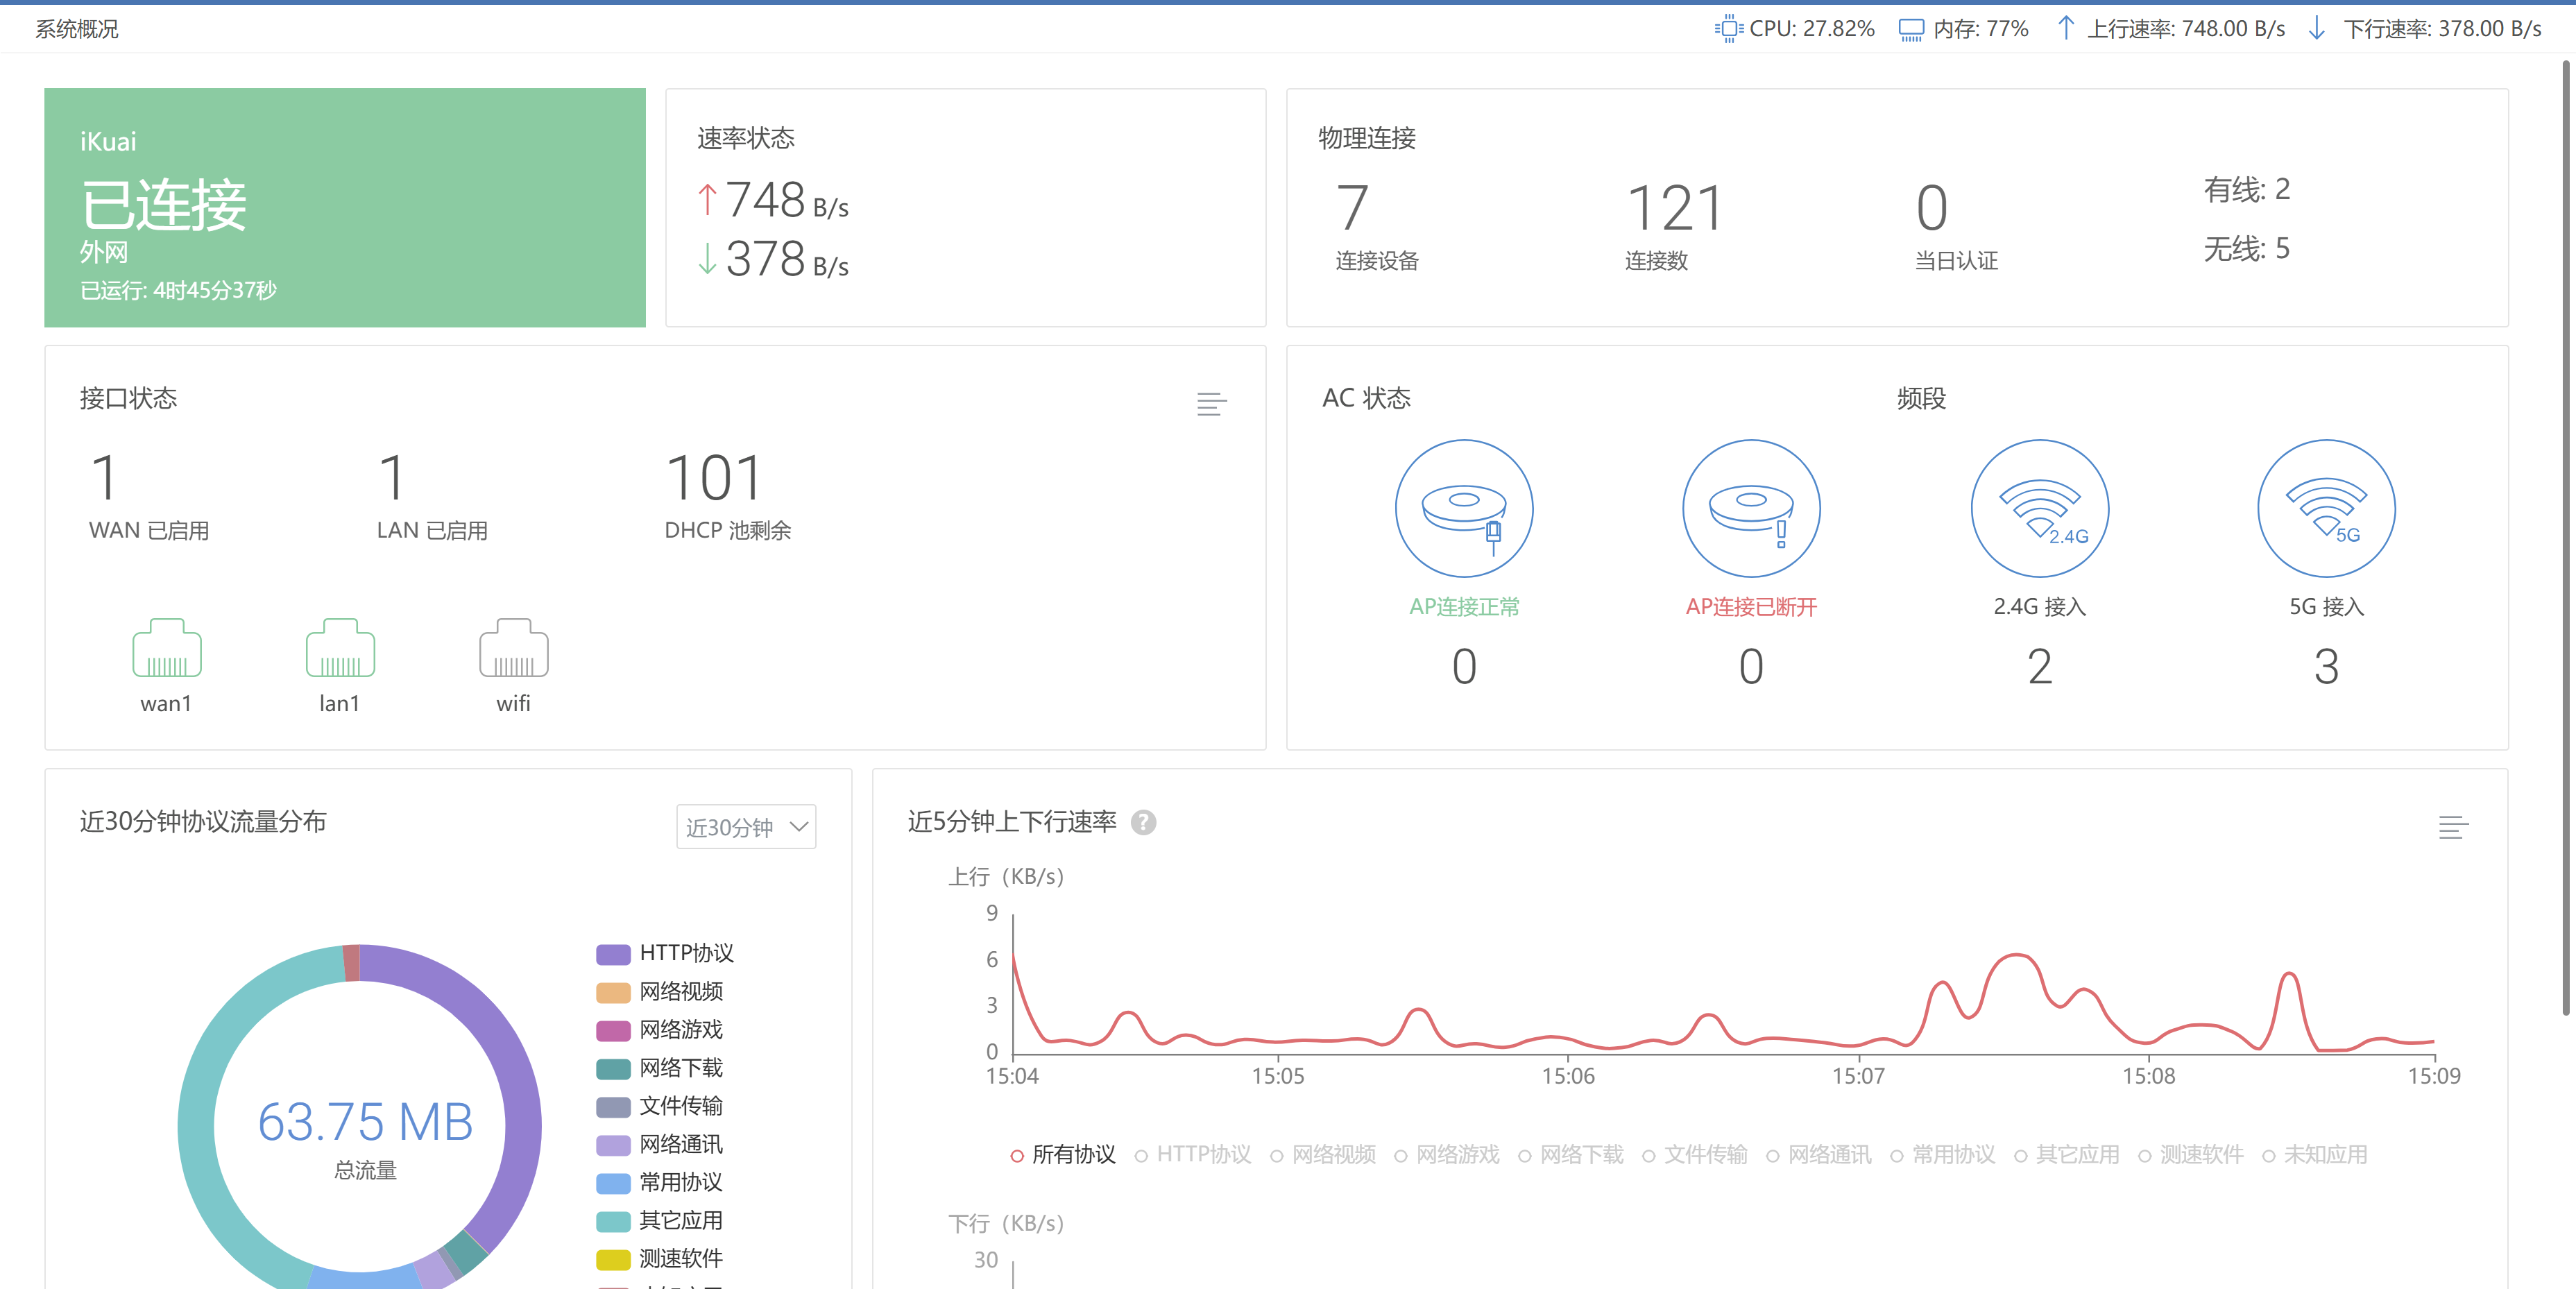Click the 2.4G band wifi icon

2040,508
